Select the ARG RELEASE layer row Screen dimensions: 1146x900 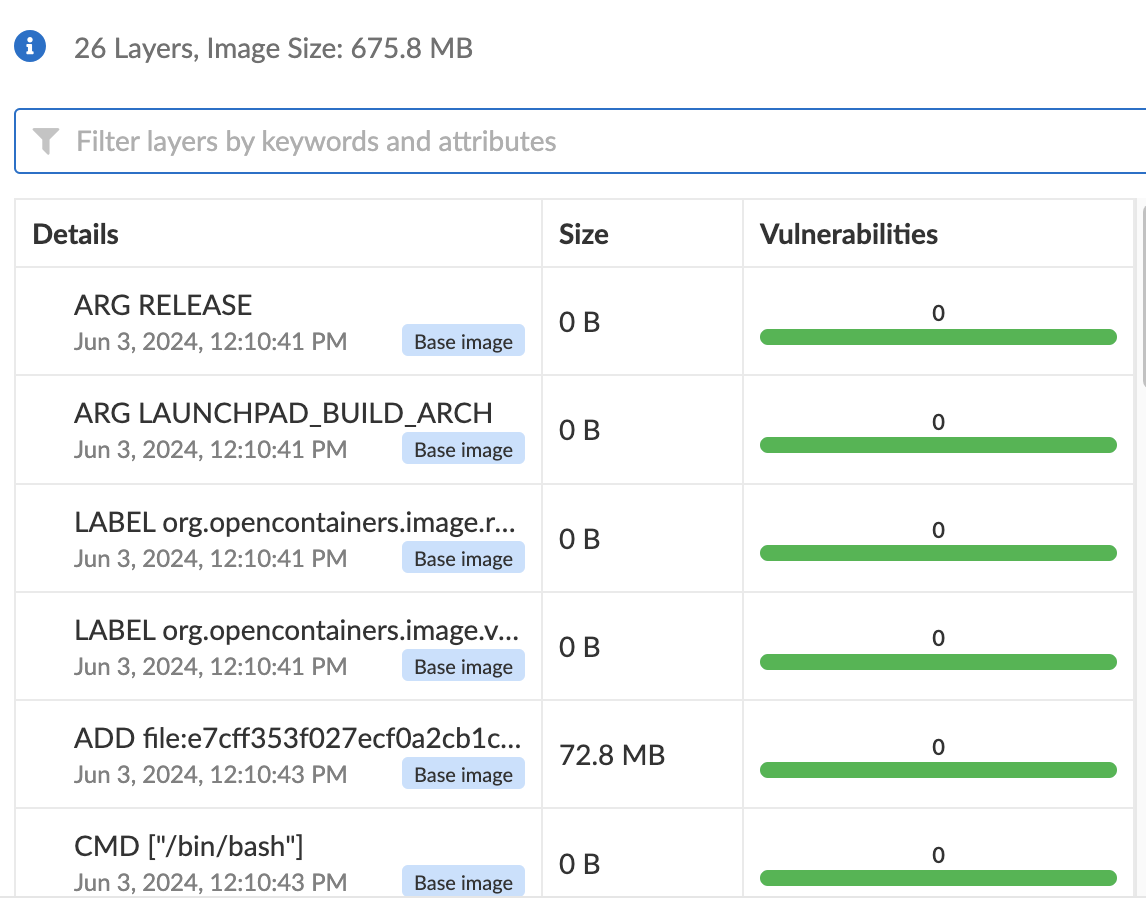[x=163, y=305]
